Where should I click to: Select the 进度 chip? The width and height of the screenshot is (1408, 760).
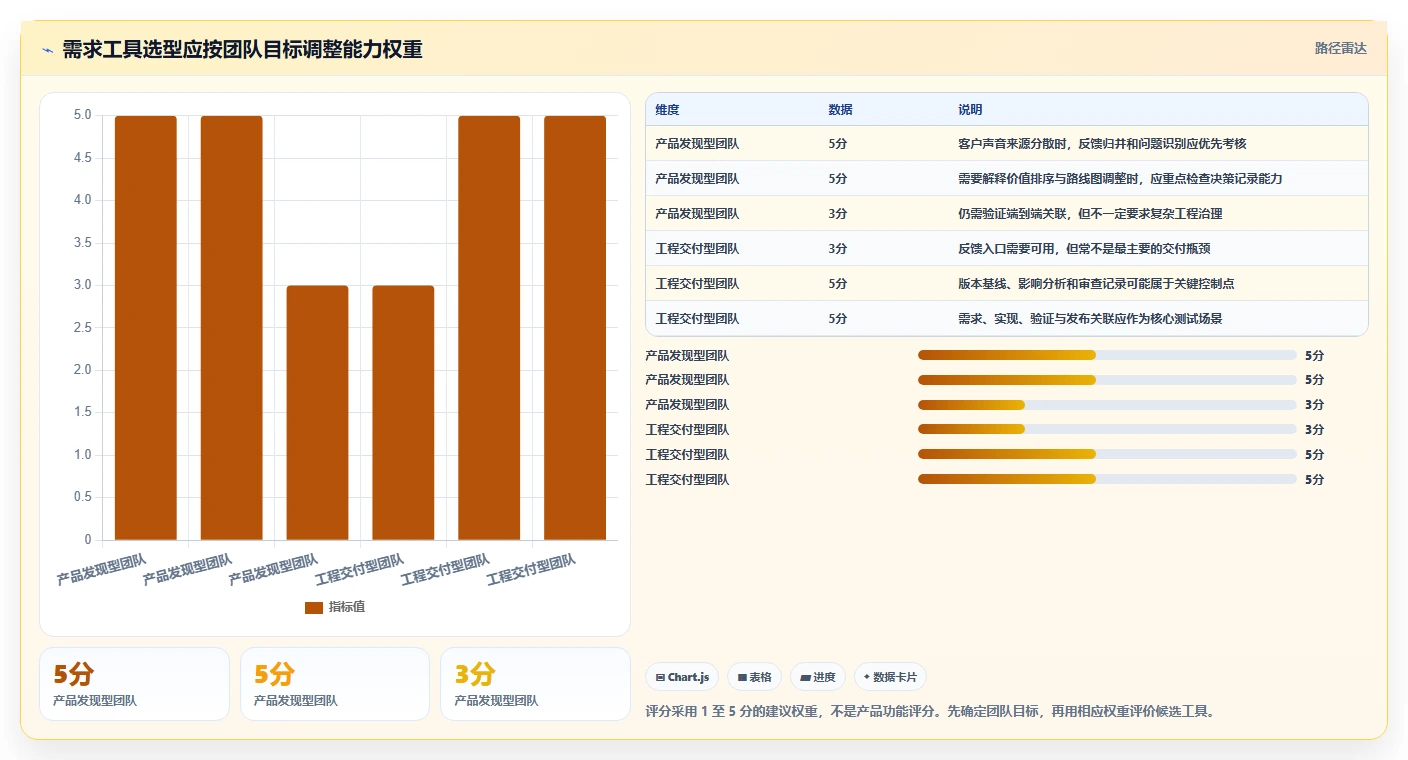coord(817,677)
